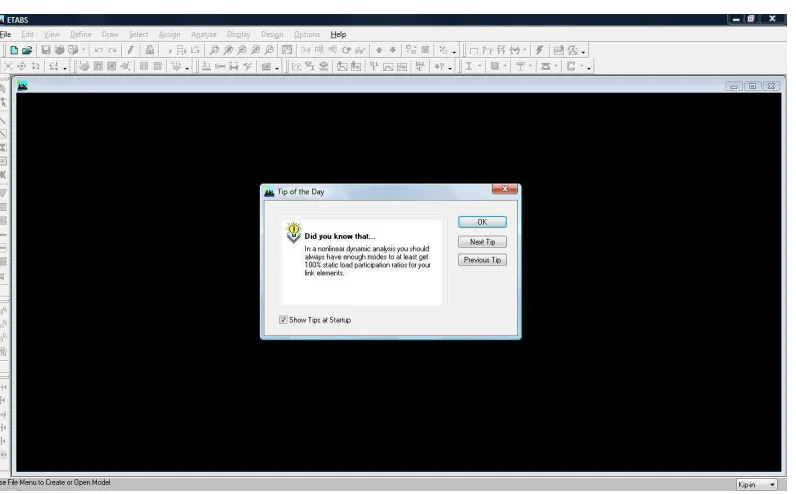Expand dropdown arrow next to concrete design icon
The height and width of the screenshot is (494, 796).
click(x=505, y=66)
